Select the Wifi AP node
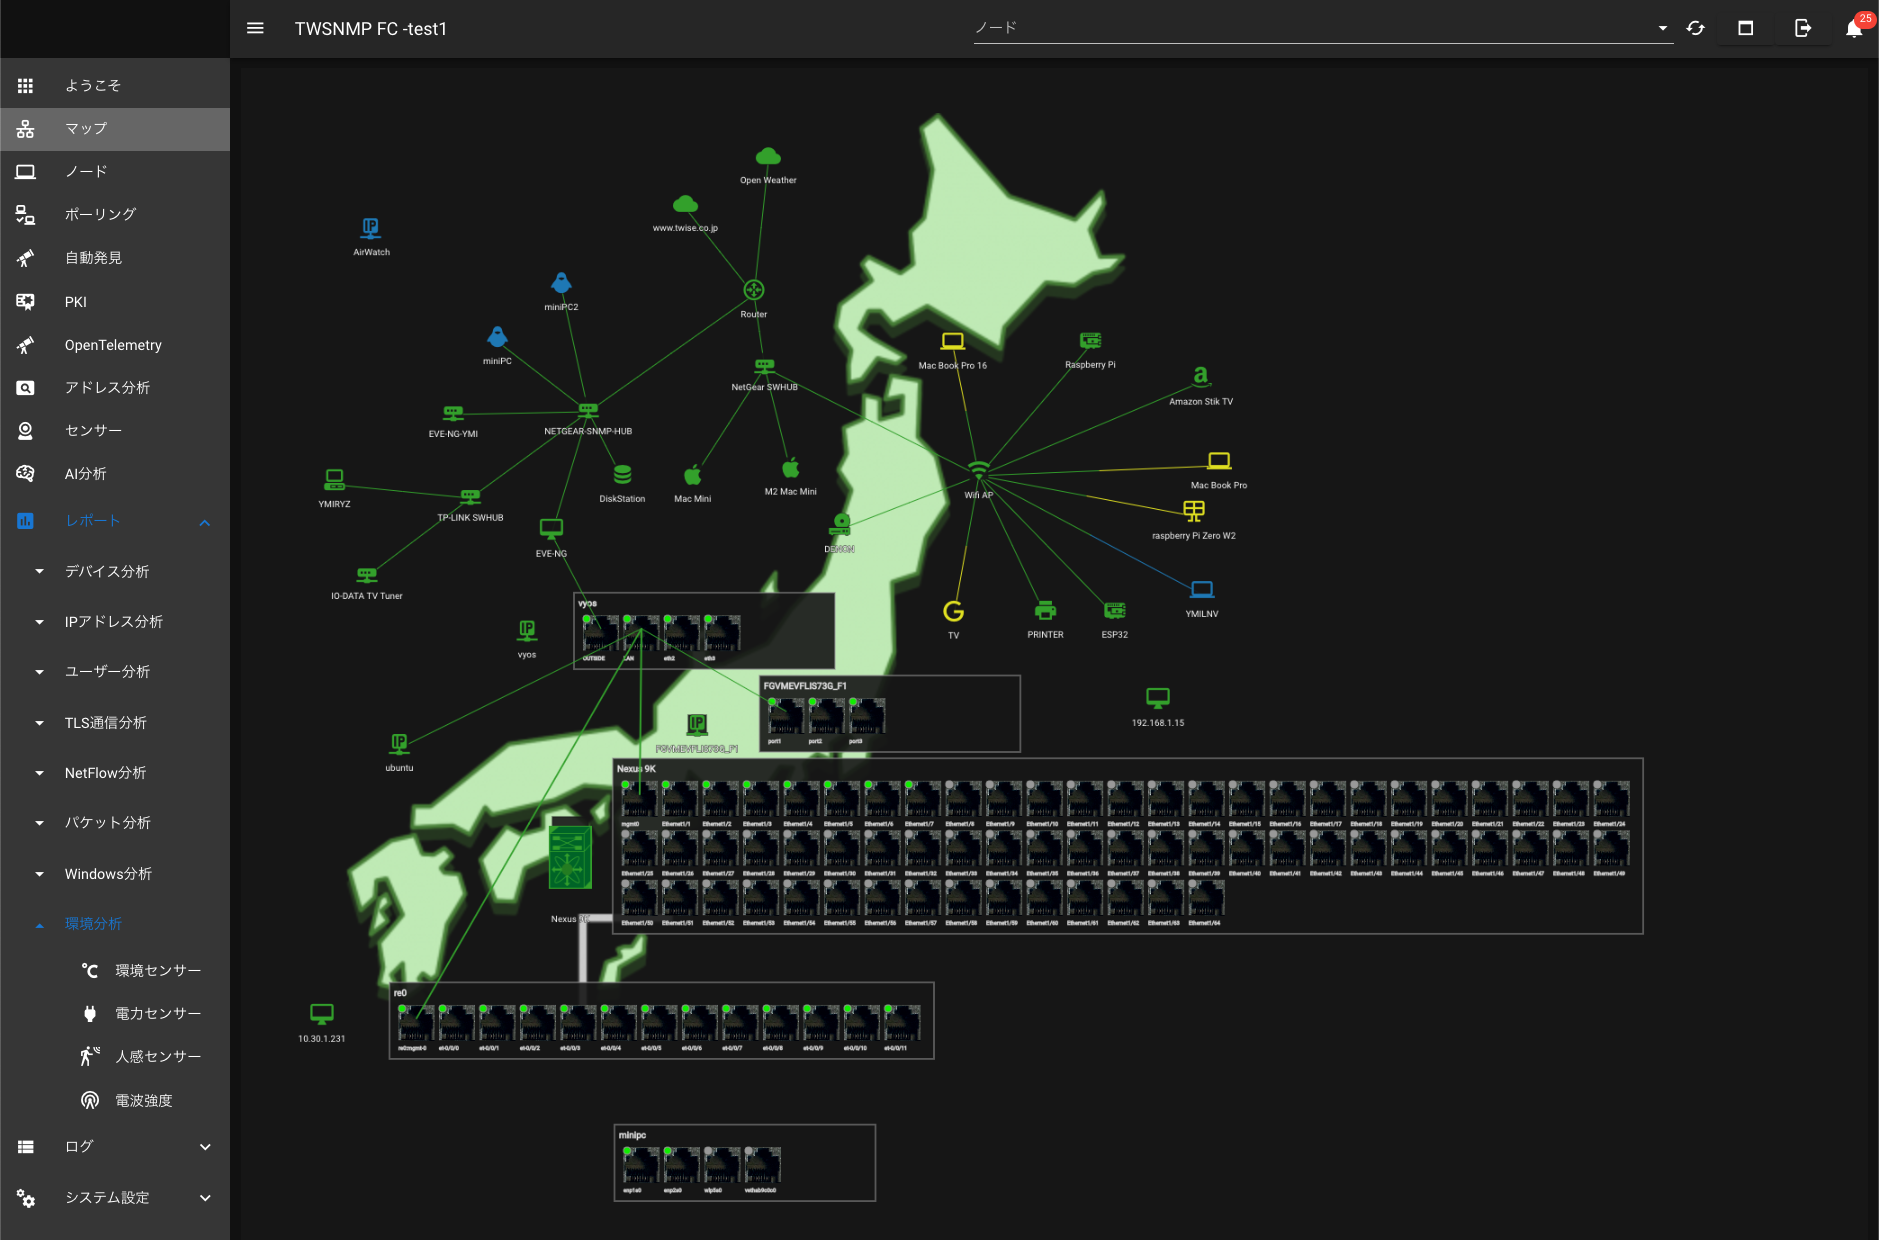The width and height of the screenshot is (1879, 1240). tap(978, 470)
